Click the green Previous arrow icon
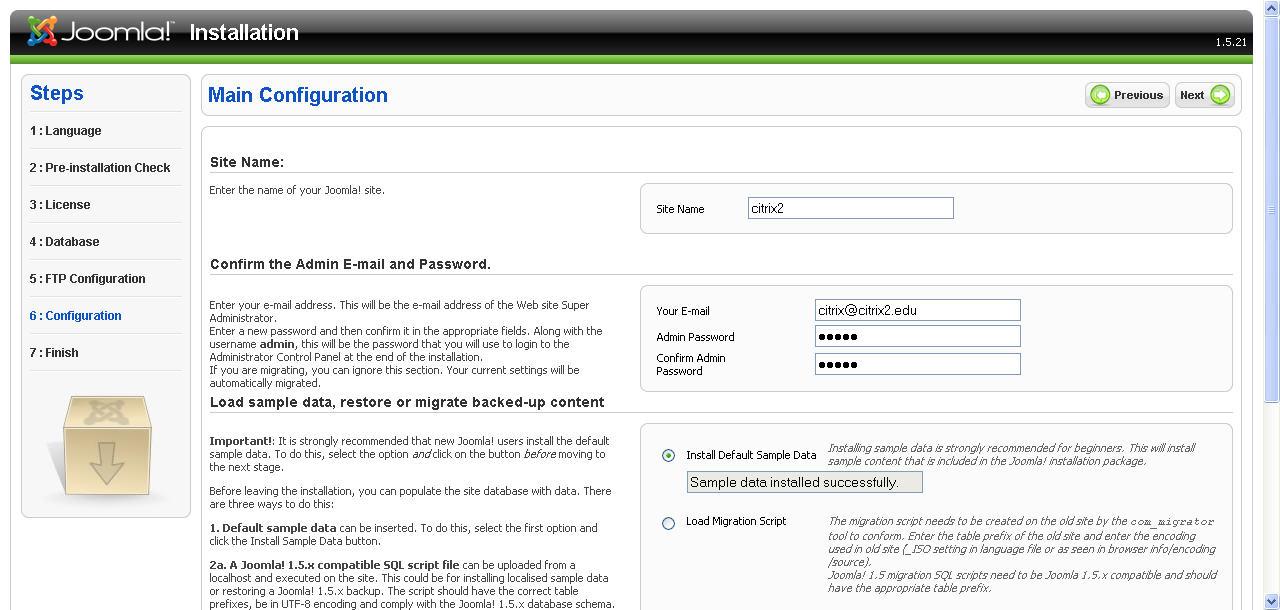 pyautogui.click(x=1100, y=95)
